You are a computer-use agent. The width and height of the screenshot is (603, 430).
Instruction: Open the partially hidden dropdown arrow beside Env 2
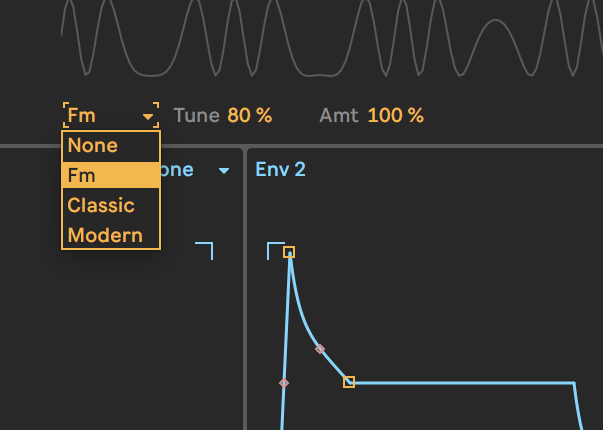pyautogui.click(x=224, y=171)
